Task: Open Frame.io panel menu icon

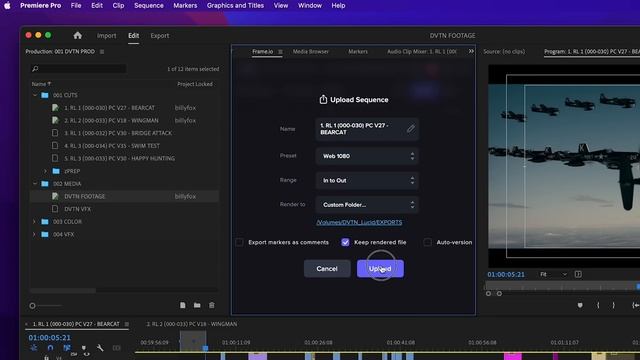Action: point(280,52)
